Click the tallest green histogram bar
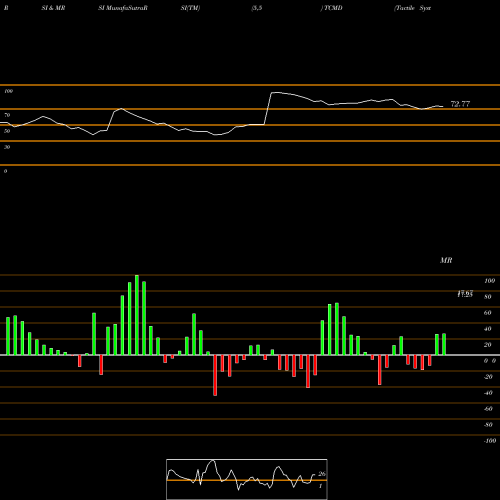 pyautogui.click(x=137, y=315)
